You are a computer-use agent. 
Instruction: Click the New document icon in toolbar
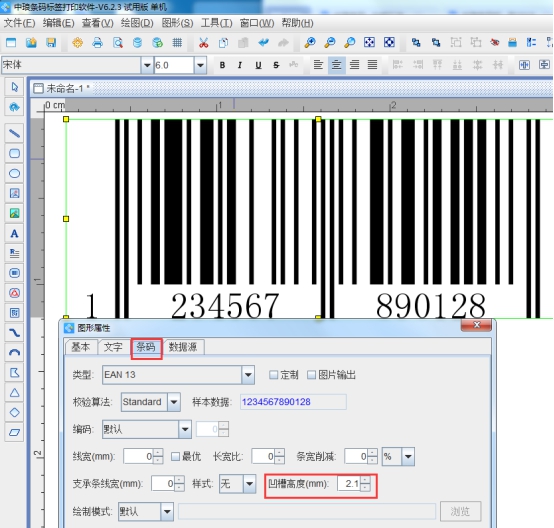pos(11,43)
